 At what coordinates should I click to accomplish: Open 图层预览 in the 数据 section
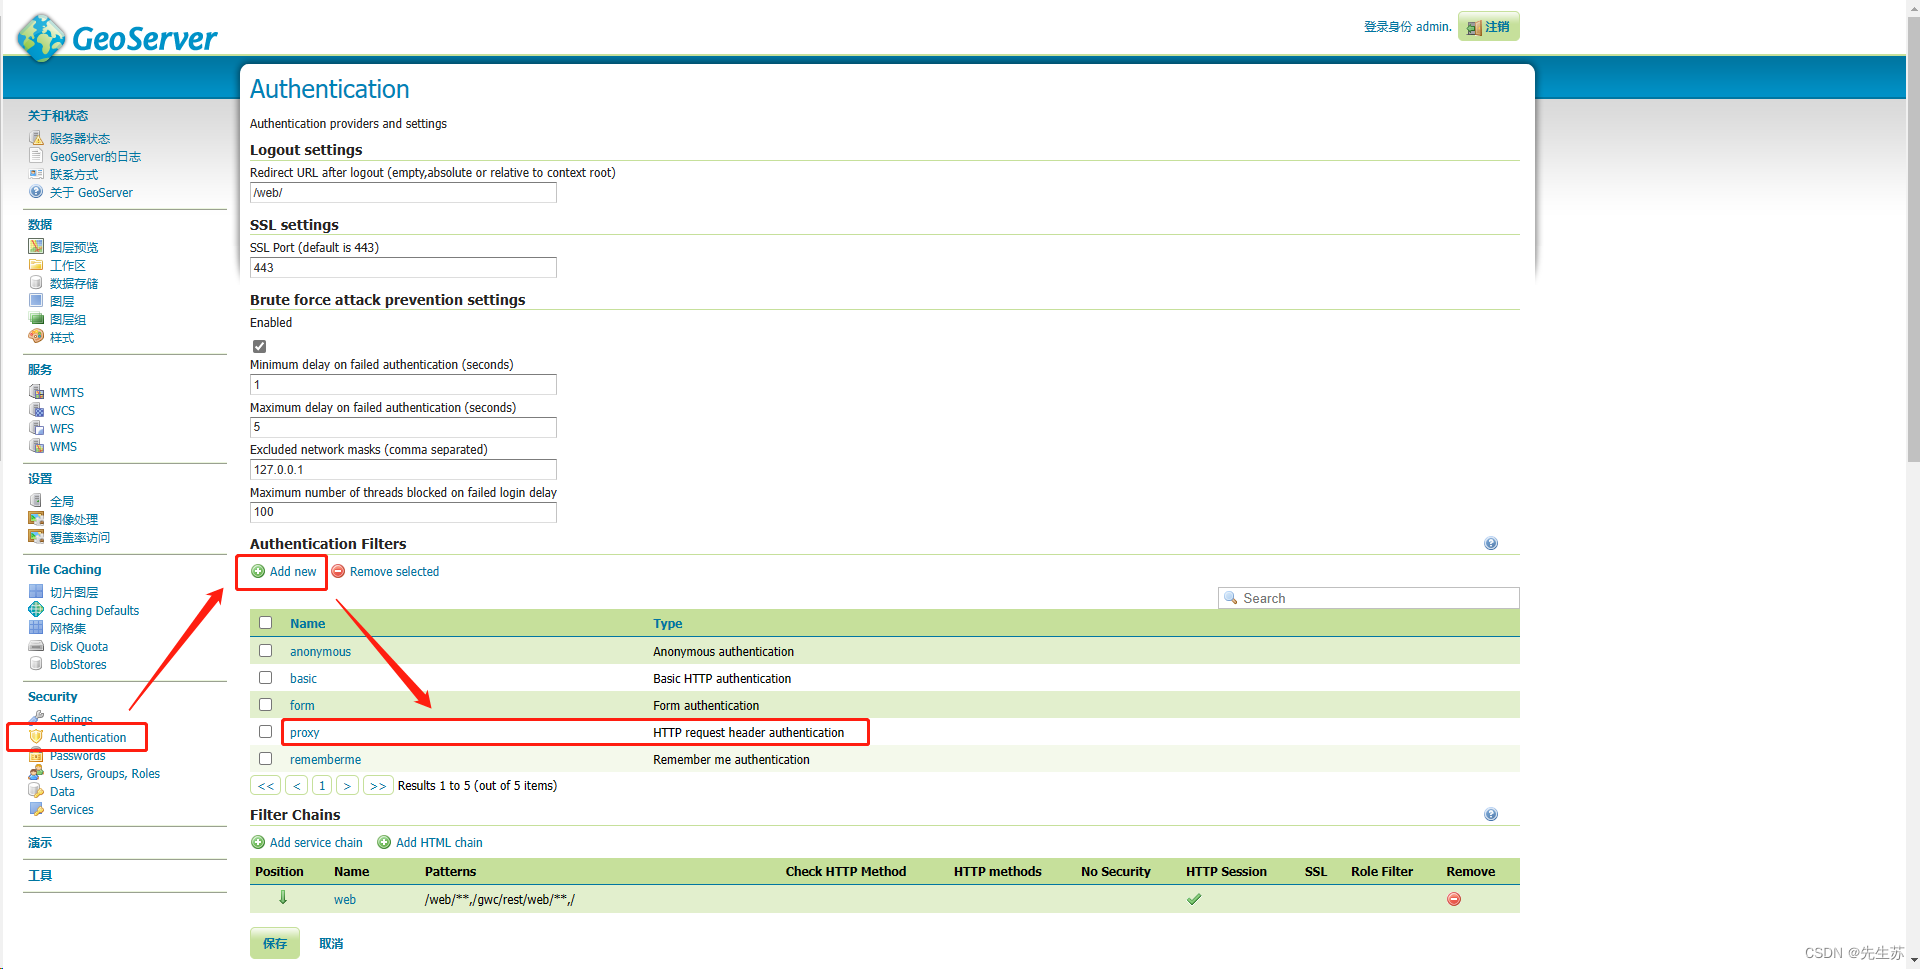(x=73, y=247)
